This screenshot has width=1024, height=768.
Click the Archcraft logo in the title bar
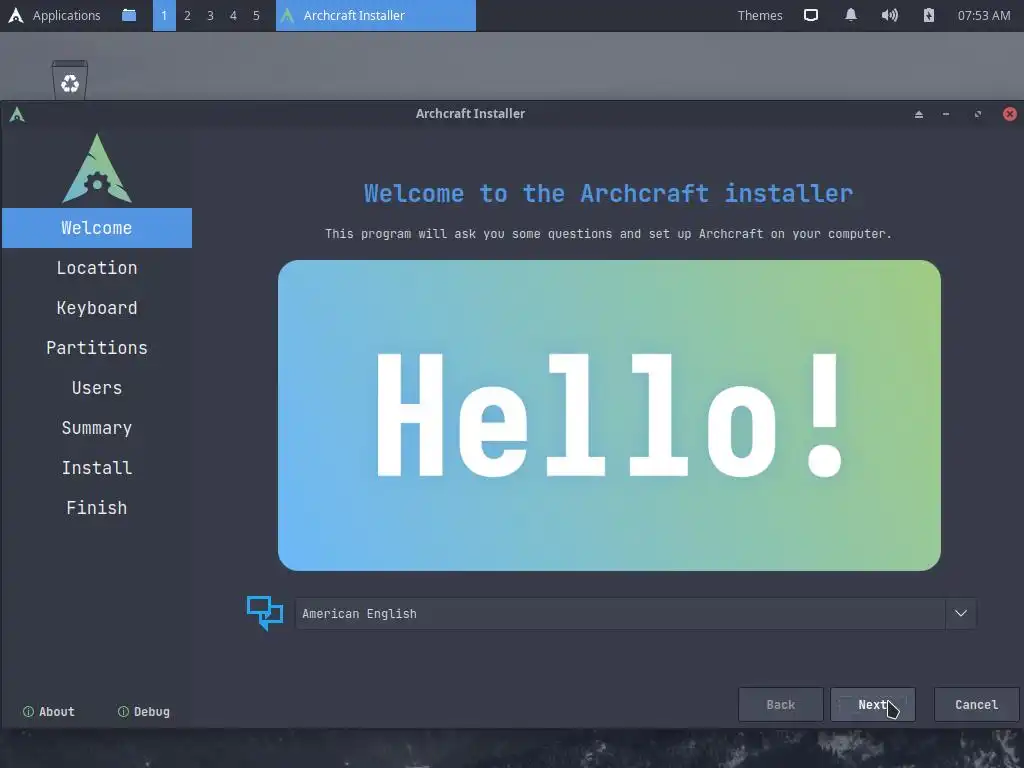tap(17, 115)
